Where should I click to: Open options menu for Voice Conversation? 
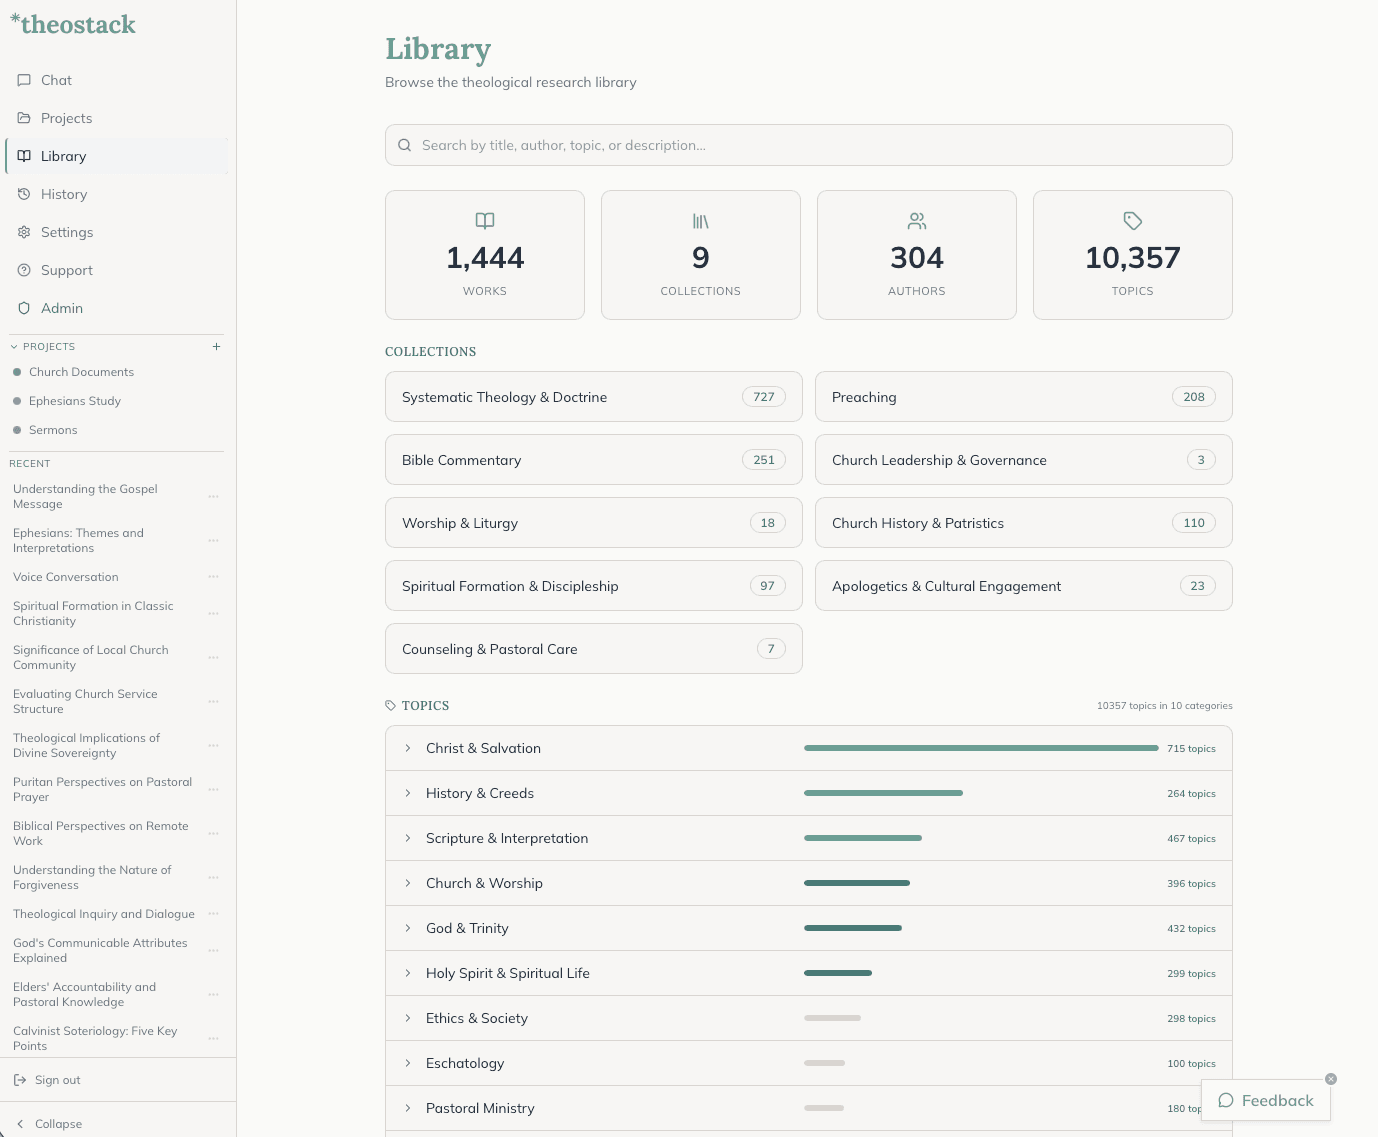coord(213,577)
